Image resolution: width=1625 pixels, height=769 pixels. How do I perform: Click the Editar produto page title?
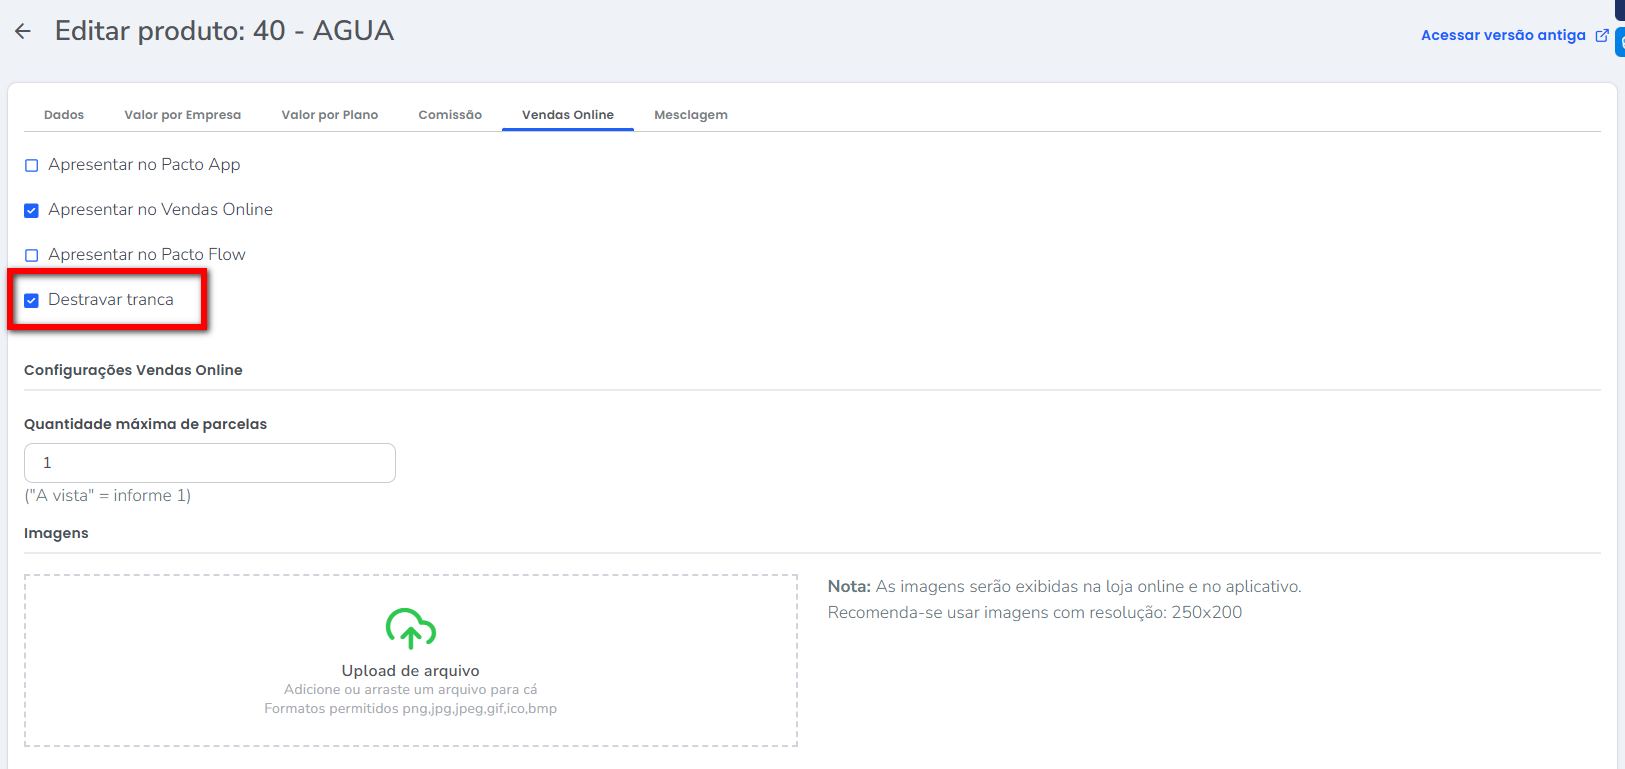click(224, 31)
